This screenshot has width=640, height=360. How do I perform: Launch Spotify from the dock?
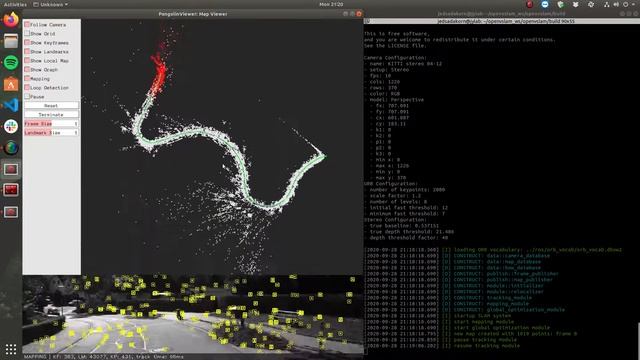[11, 62]
